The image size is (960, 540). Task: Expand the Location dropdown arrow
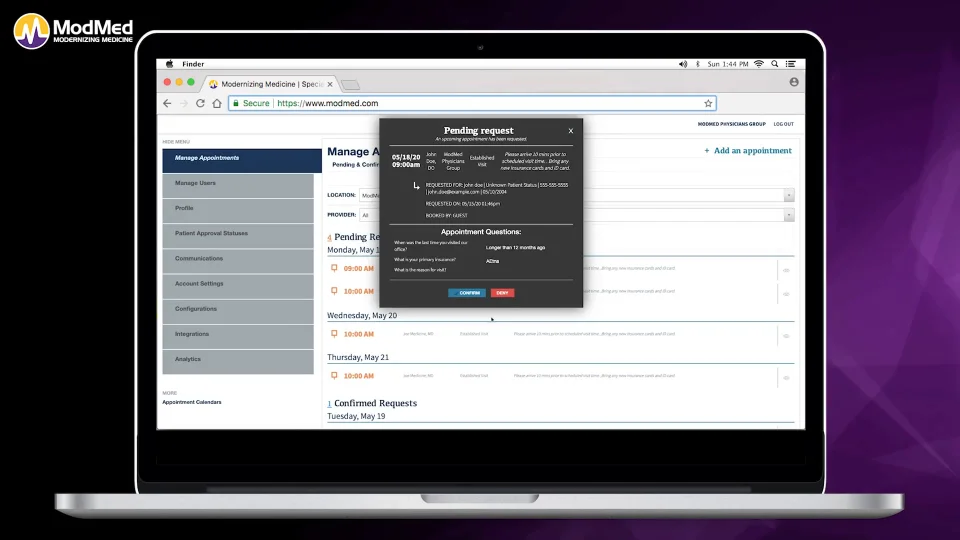coord(789,195)
